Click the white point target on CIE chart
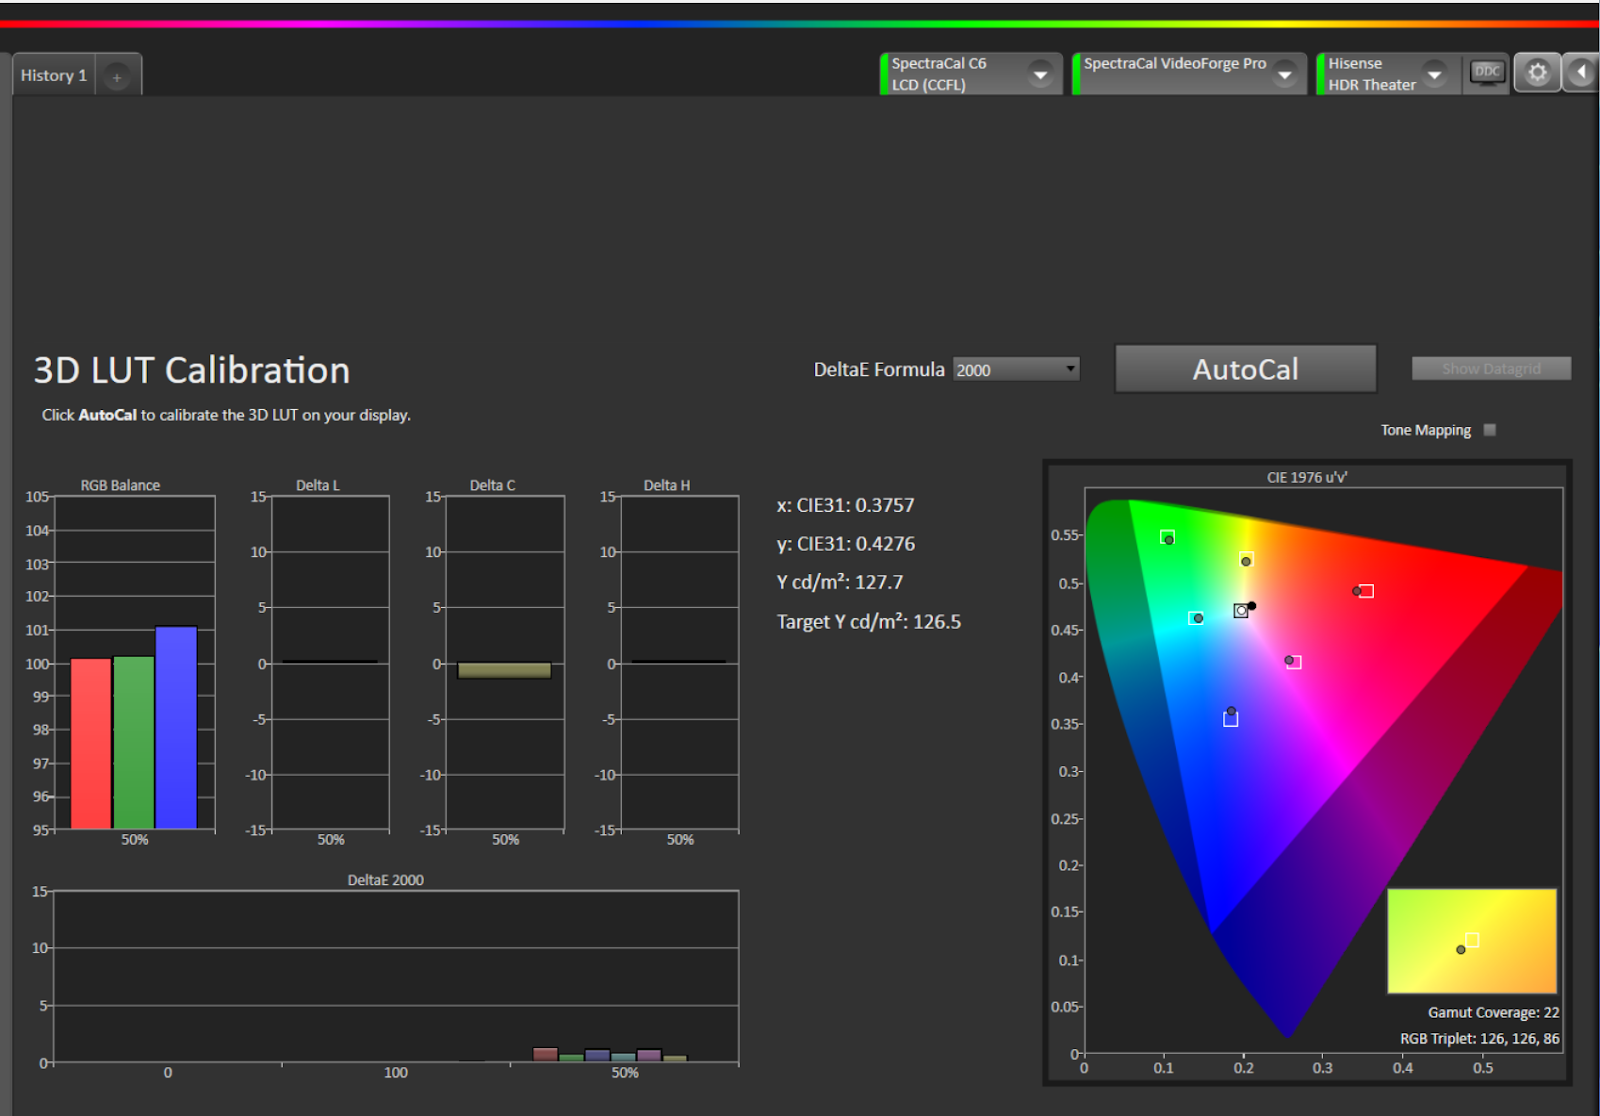The height and width of the screenshot is (1116, 1600). (1241, 610)
